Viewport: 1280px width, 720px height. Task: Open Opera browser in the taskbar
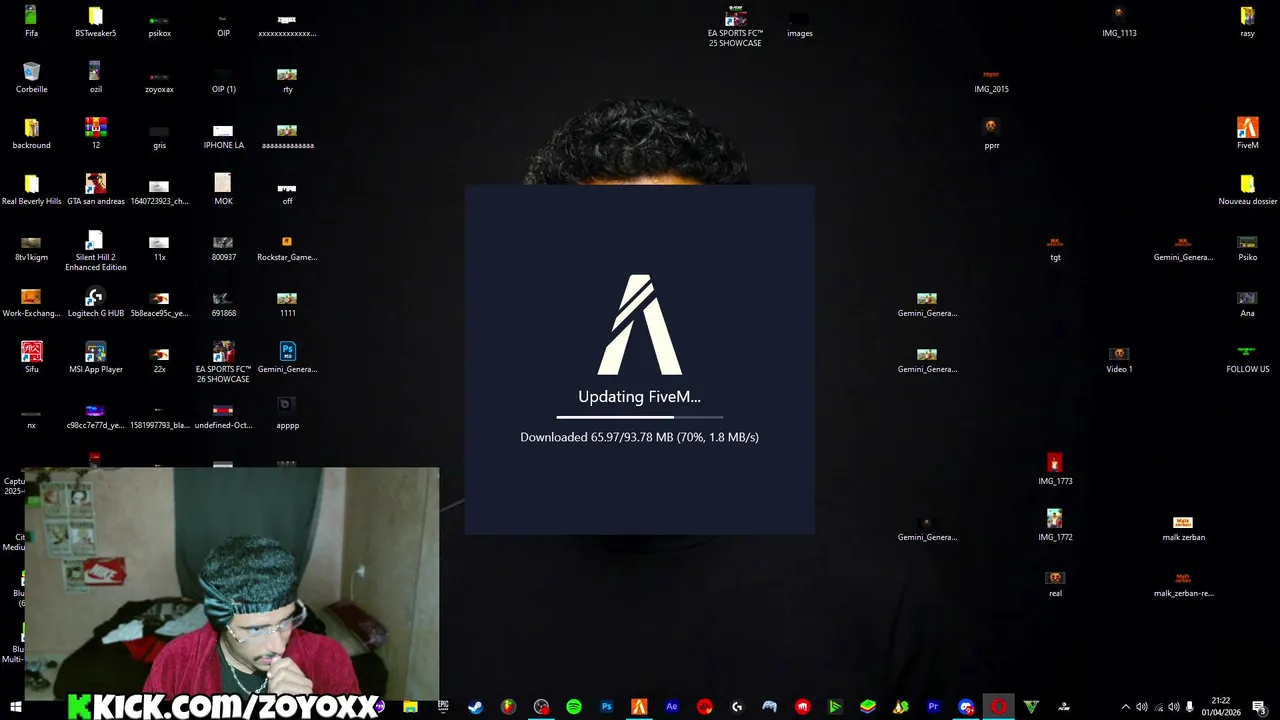(x=998, y=706)
